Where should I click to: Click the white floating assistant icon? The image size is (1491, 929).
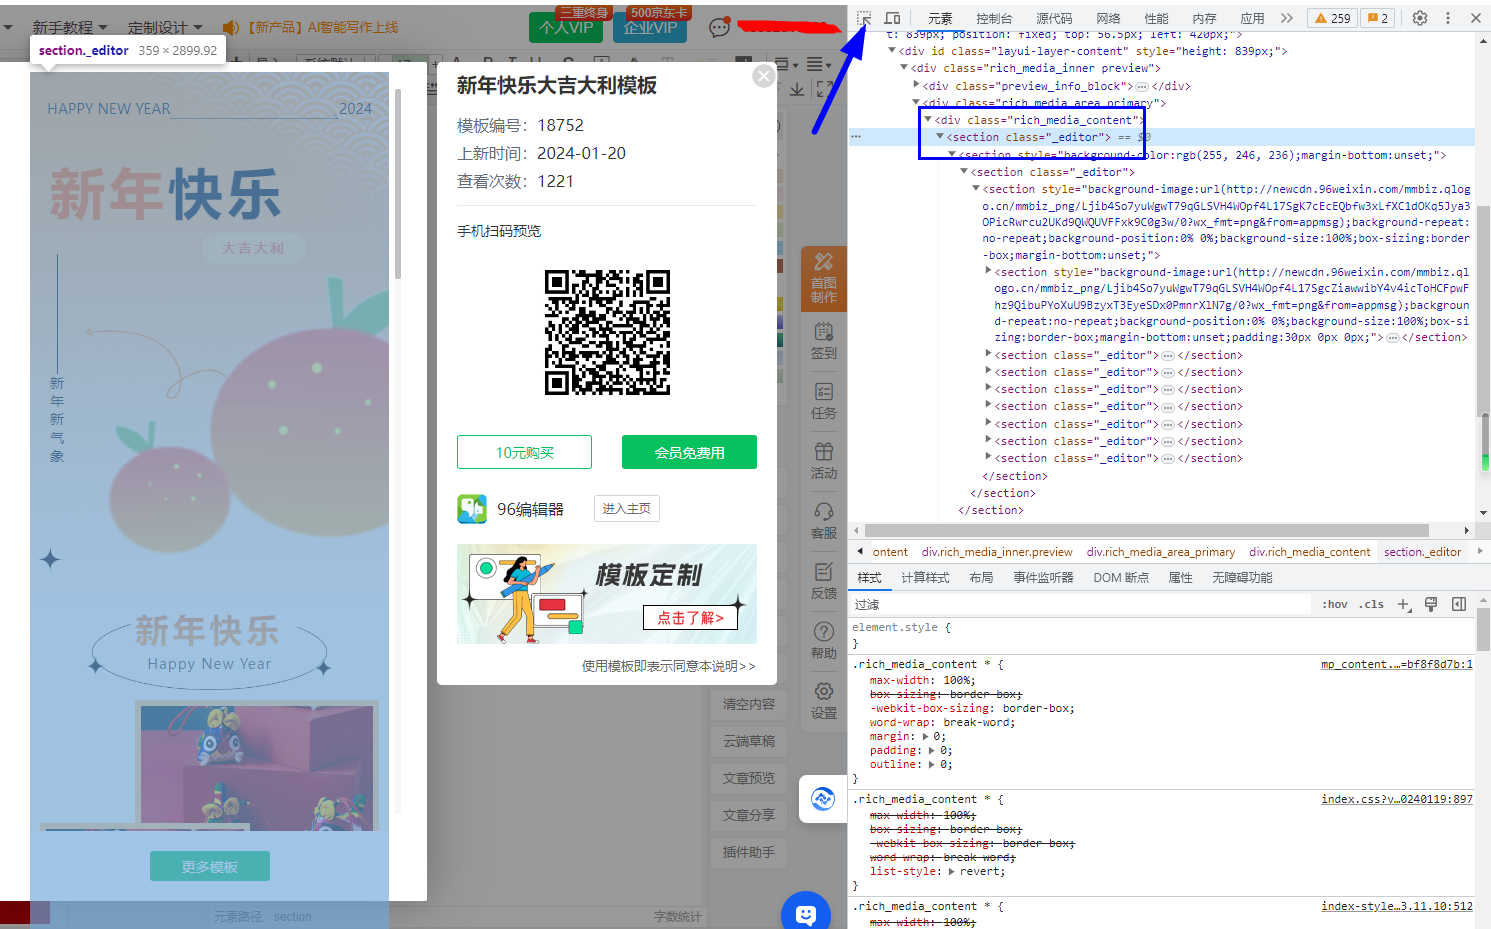(823, 799)
